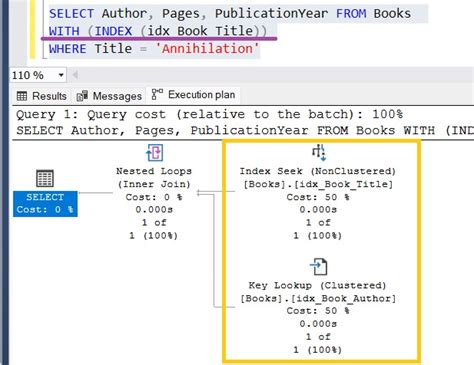
Task: Click the Cost: 0 % under Nested Loops
Action: [x=154, y=197]
